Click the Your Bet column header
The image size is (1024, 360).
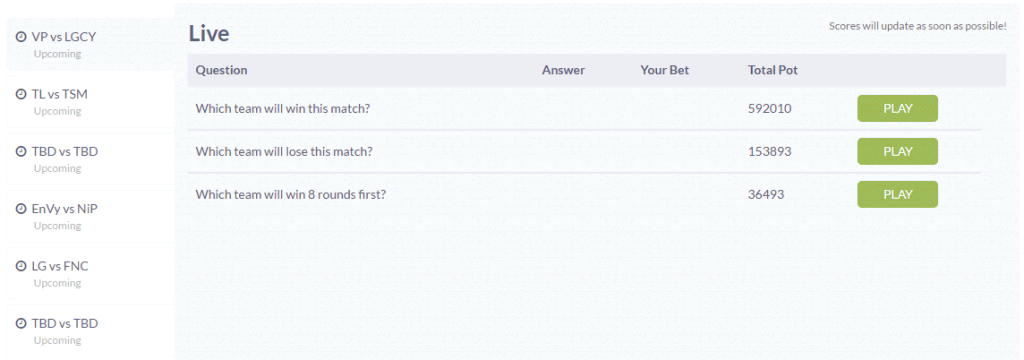click(x=664, y=70)
